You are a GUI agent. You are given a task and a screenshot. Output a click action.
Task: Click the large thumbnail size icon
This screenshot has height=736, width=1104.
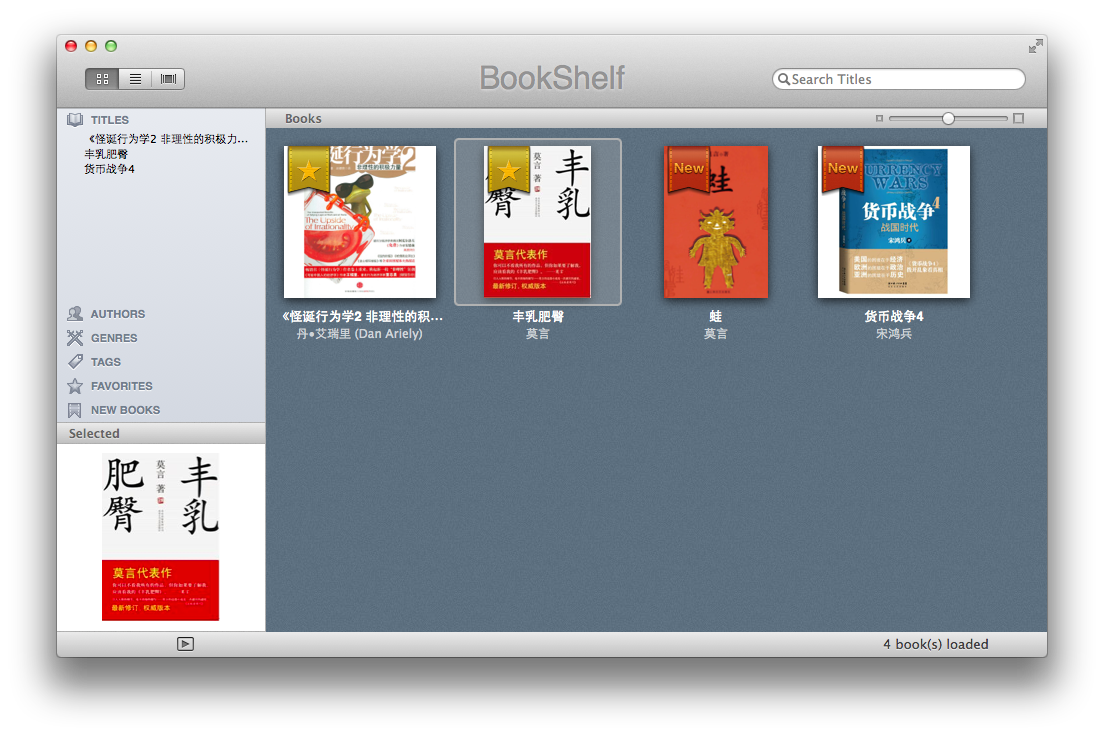(x=1018, y=118)
